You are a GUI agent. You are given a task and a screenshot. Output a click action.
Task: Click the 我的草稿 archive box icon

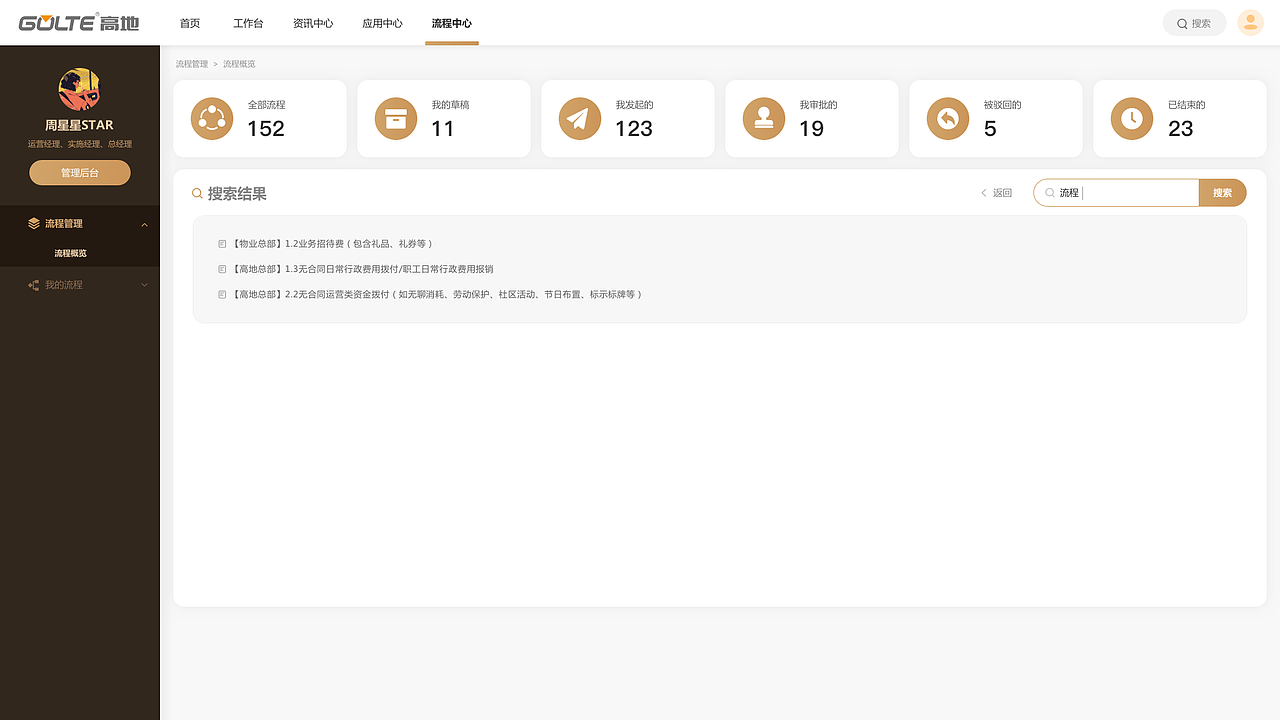point(396,119)
